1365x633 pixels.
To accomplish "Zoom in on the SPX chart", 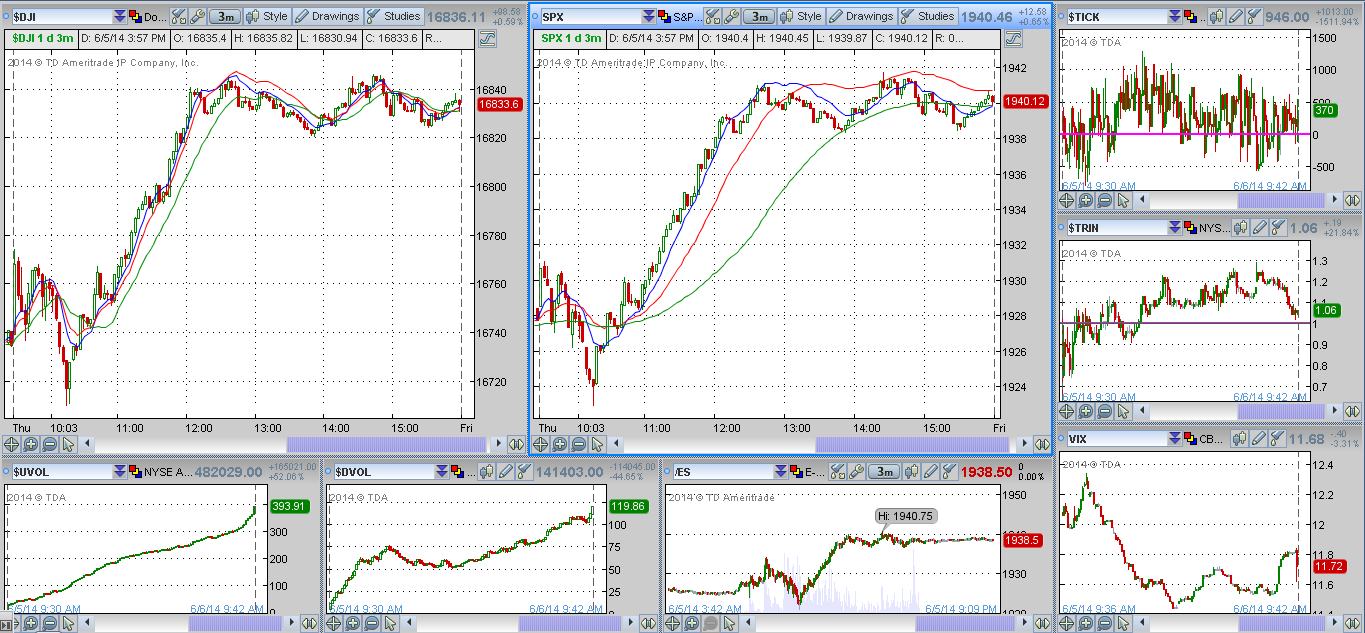I will 559,444.
